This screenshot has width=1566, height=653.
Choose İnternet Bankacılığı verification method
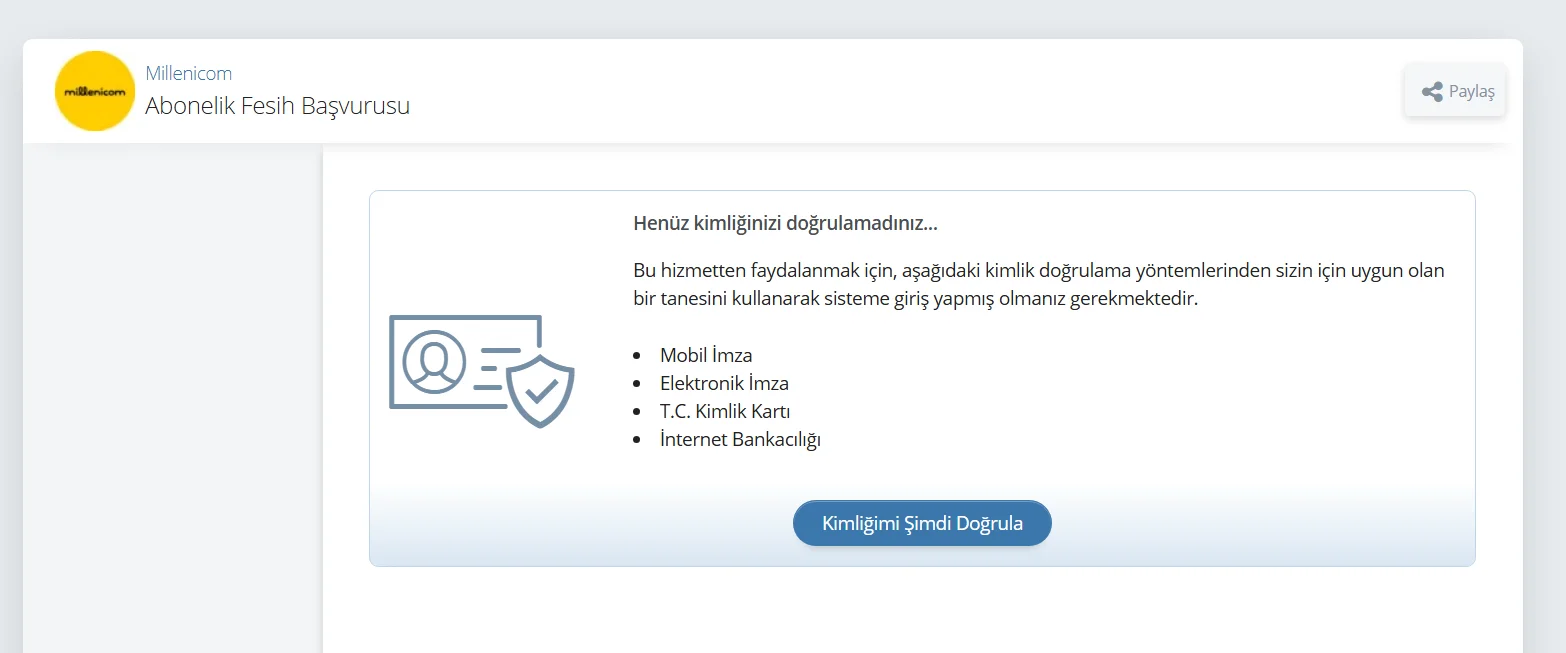pyautogui.click(x=740, y=438)
